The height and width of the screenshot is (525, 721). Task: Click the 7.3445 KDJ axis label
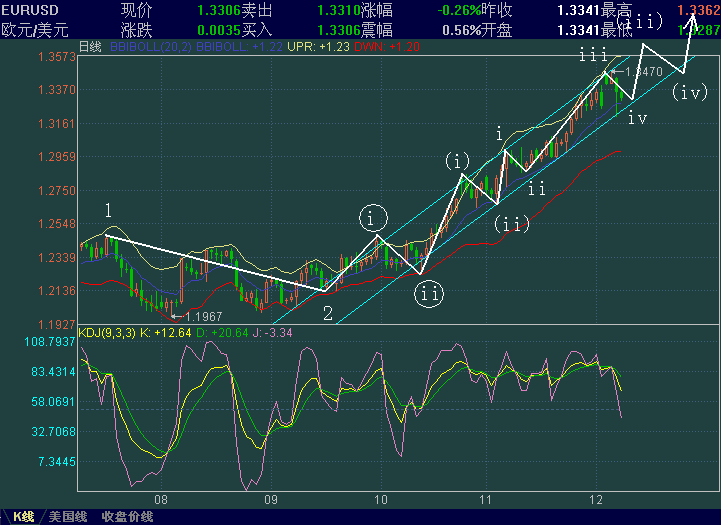click(x=57, y=462)
